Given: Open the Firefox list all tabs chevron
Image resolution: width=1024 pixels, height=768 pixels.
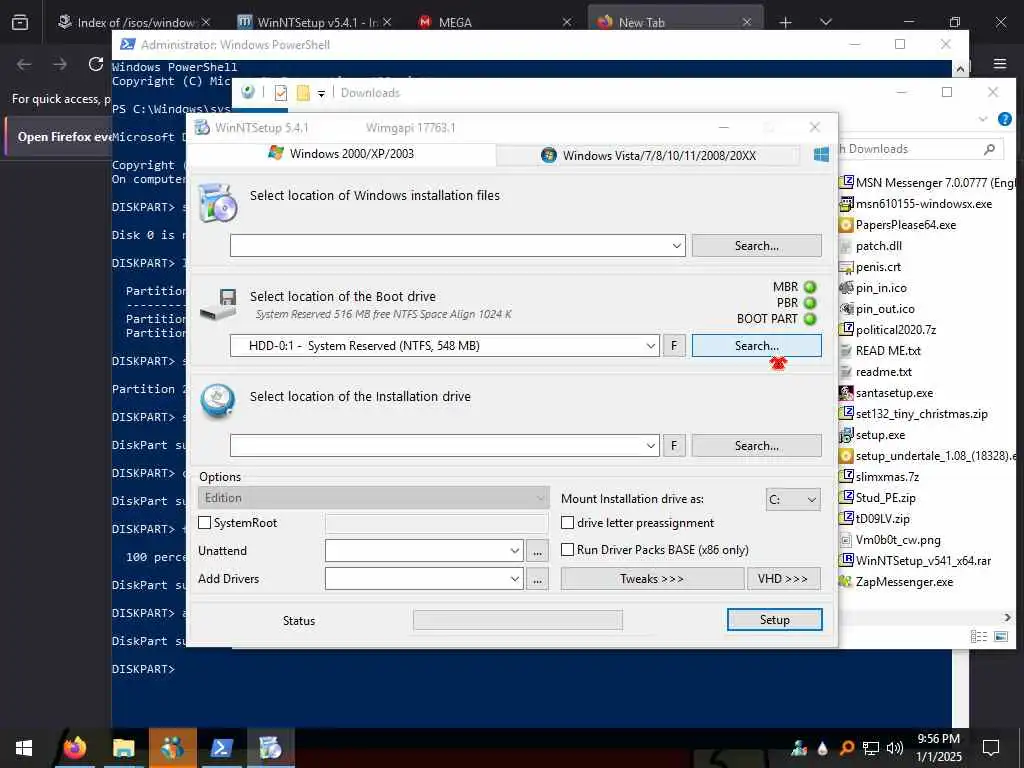Looking at the screenshot, I should pyautogui.click(x=825, y=22).
